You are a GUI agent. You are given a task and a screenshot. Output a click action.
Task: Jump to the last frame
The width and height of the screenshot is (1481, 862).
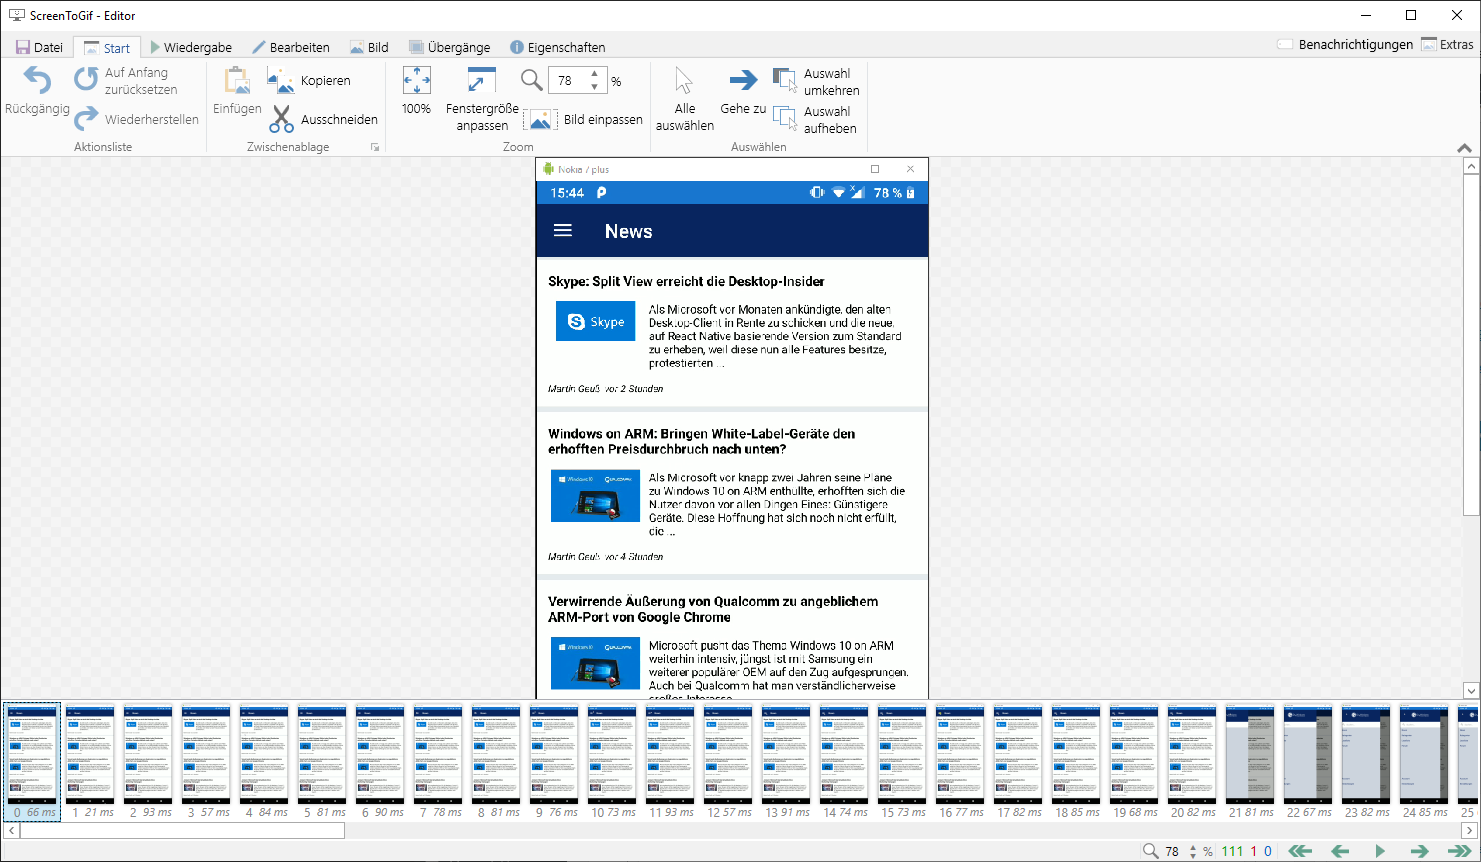click(x=1459, y=851)
